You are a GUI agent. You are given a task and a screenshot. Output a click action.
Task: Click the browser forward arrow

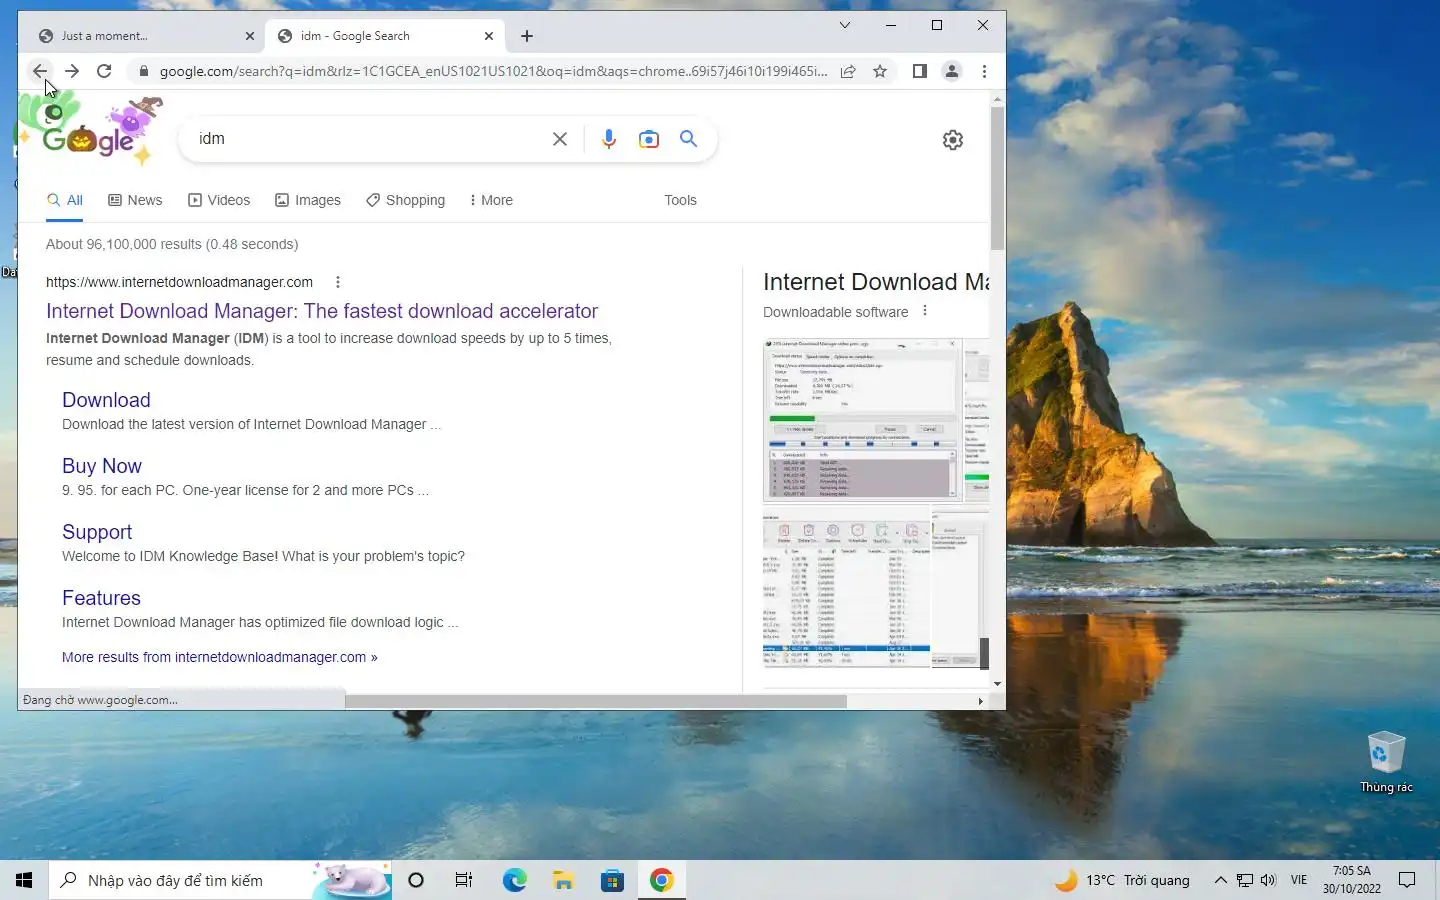pyautogui.click(x=72, y=71)
